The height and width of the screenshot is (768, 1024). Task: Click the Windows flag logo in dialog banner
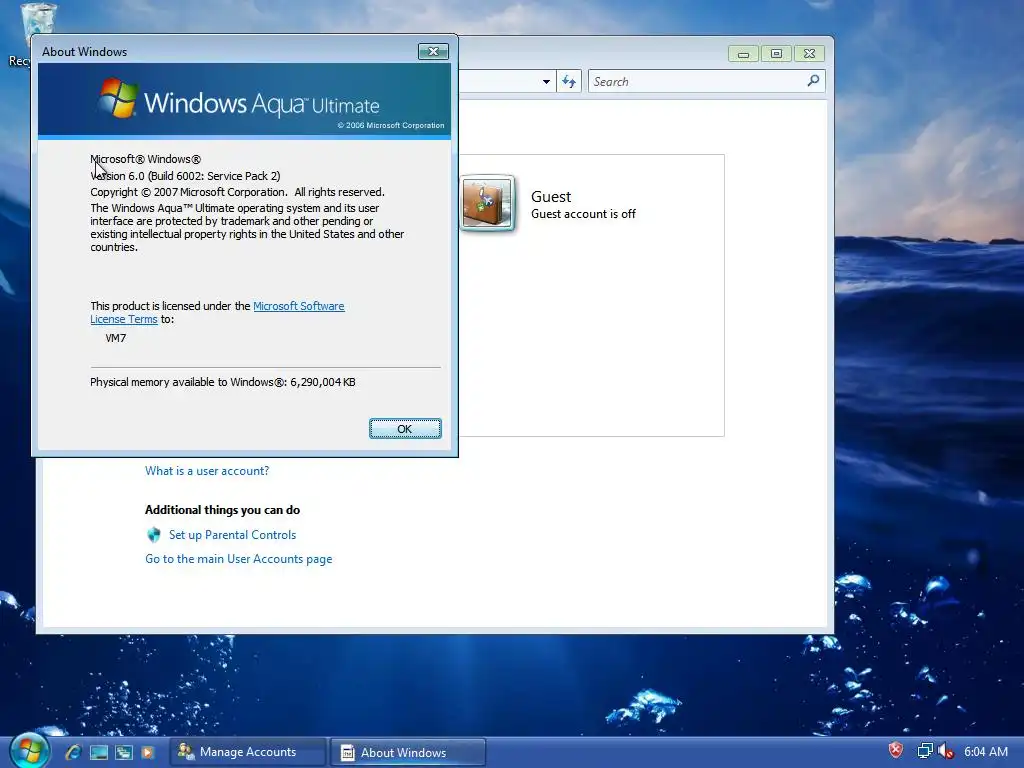pos(118,99)
